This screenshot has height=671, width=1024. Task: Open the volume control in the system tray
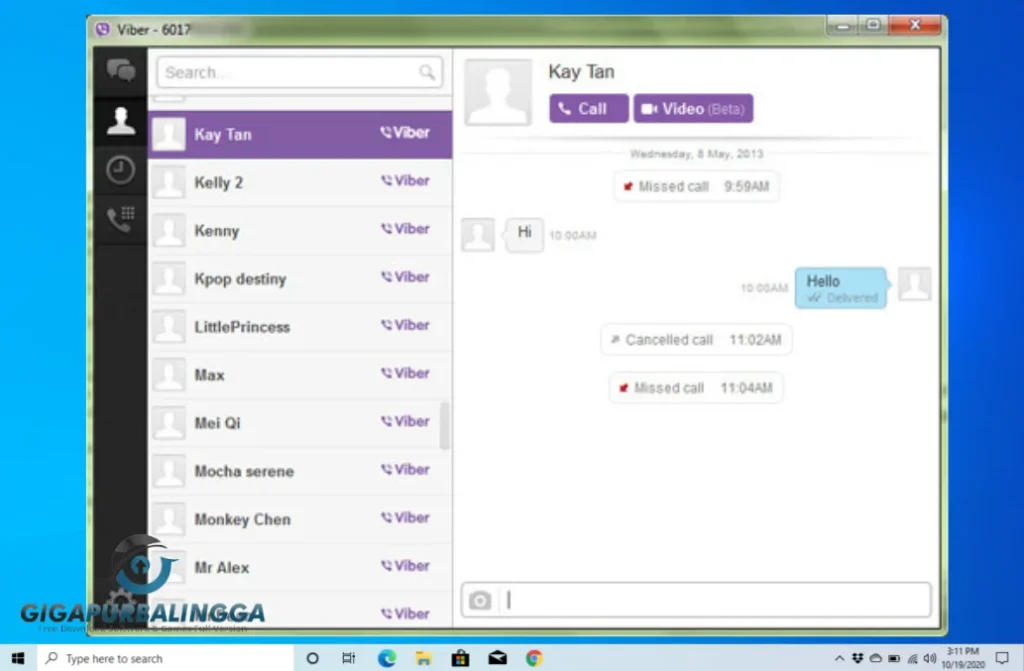(x=931, y=658)
